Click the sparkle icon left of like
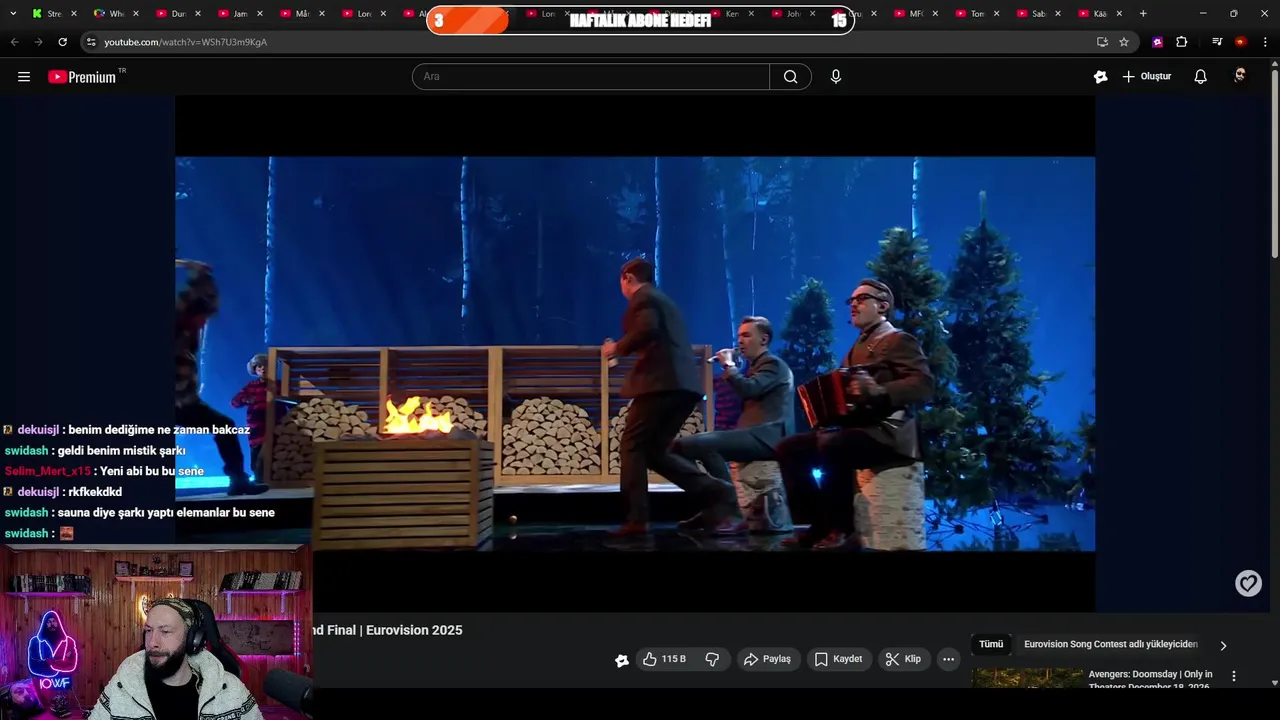Viewport: 1280px width, 720px height. [x=621, y=660]
